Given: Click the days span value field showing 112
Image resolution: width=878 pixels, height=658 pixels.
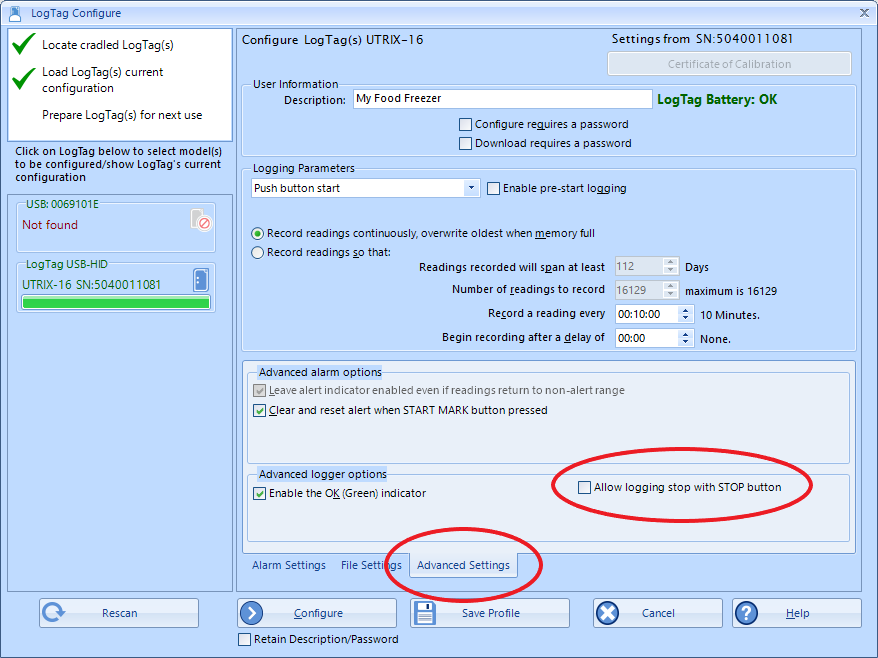Looking at the screenshot, I should 639,267.
